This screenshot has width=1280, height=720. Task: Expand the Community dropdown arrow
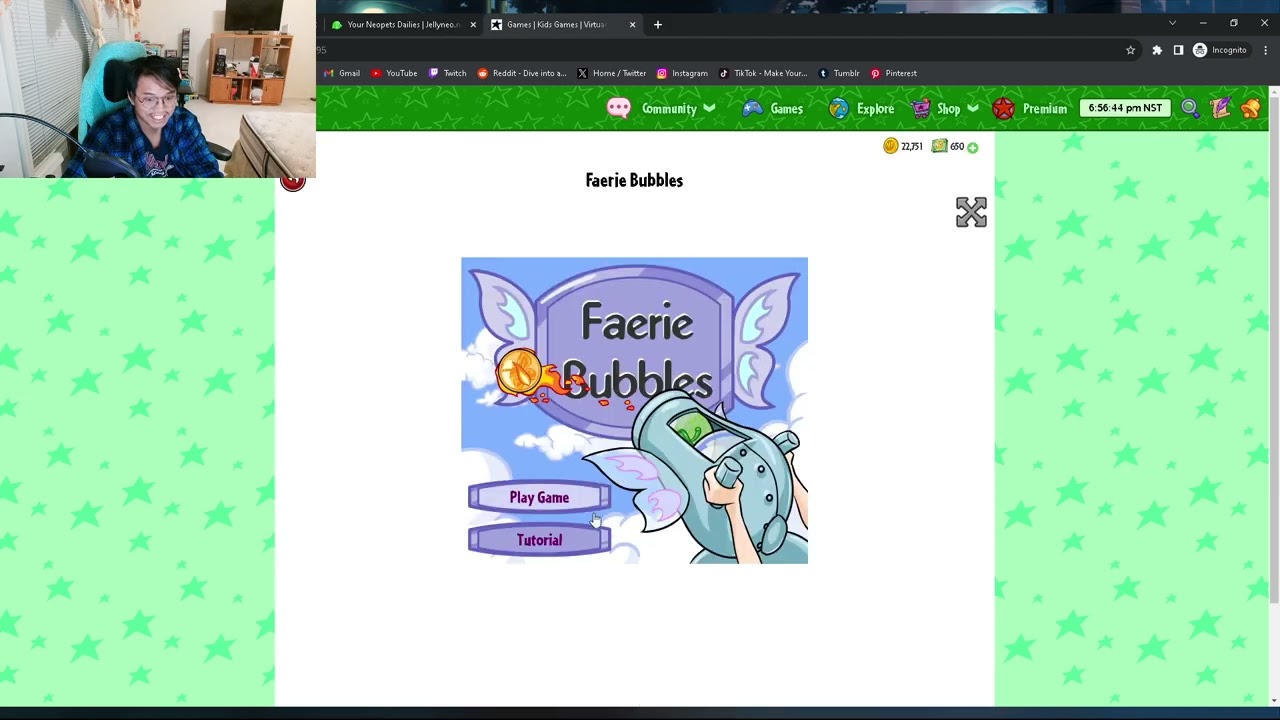[x=709, y=108]
